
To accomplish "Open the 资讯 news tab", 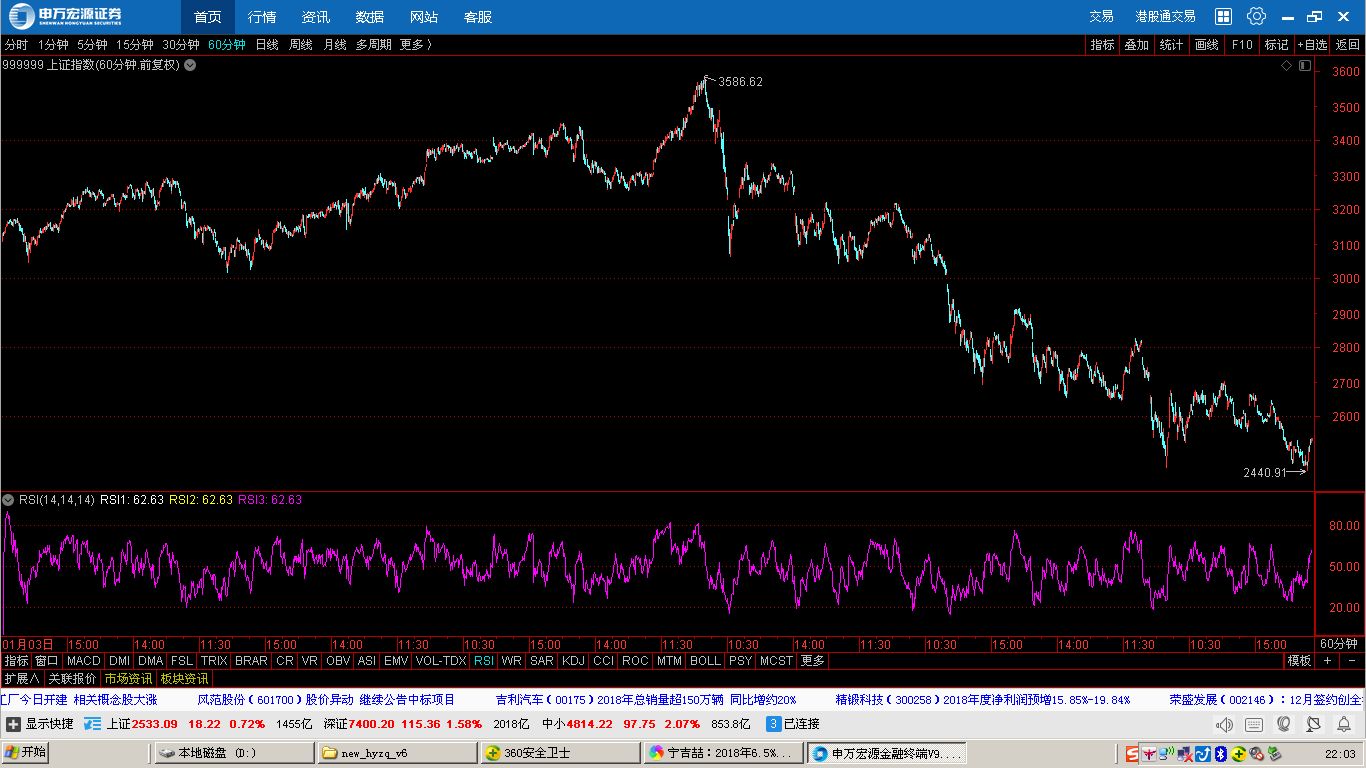I will click(x=316, y=17).
